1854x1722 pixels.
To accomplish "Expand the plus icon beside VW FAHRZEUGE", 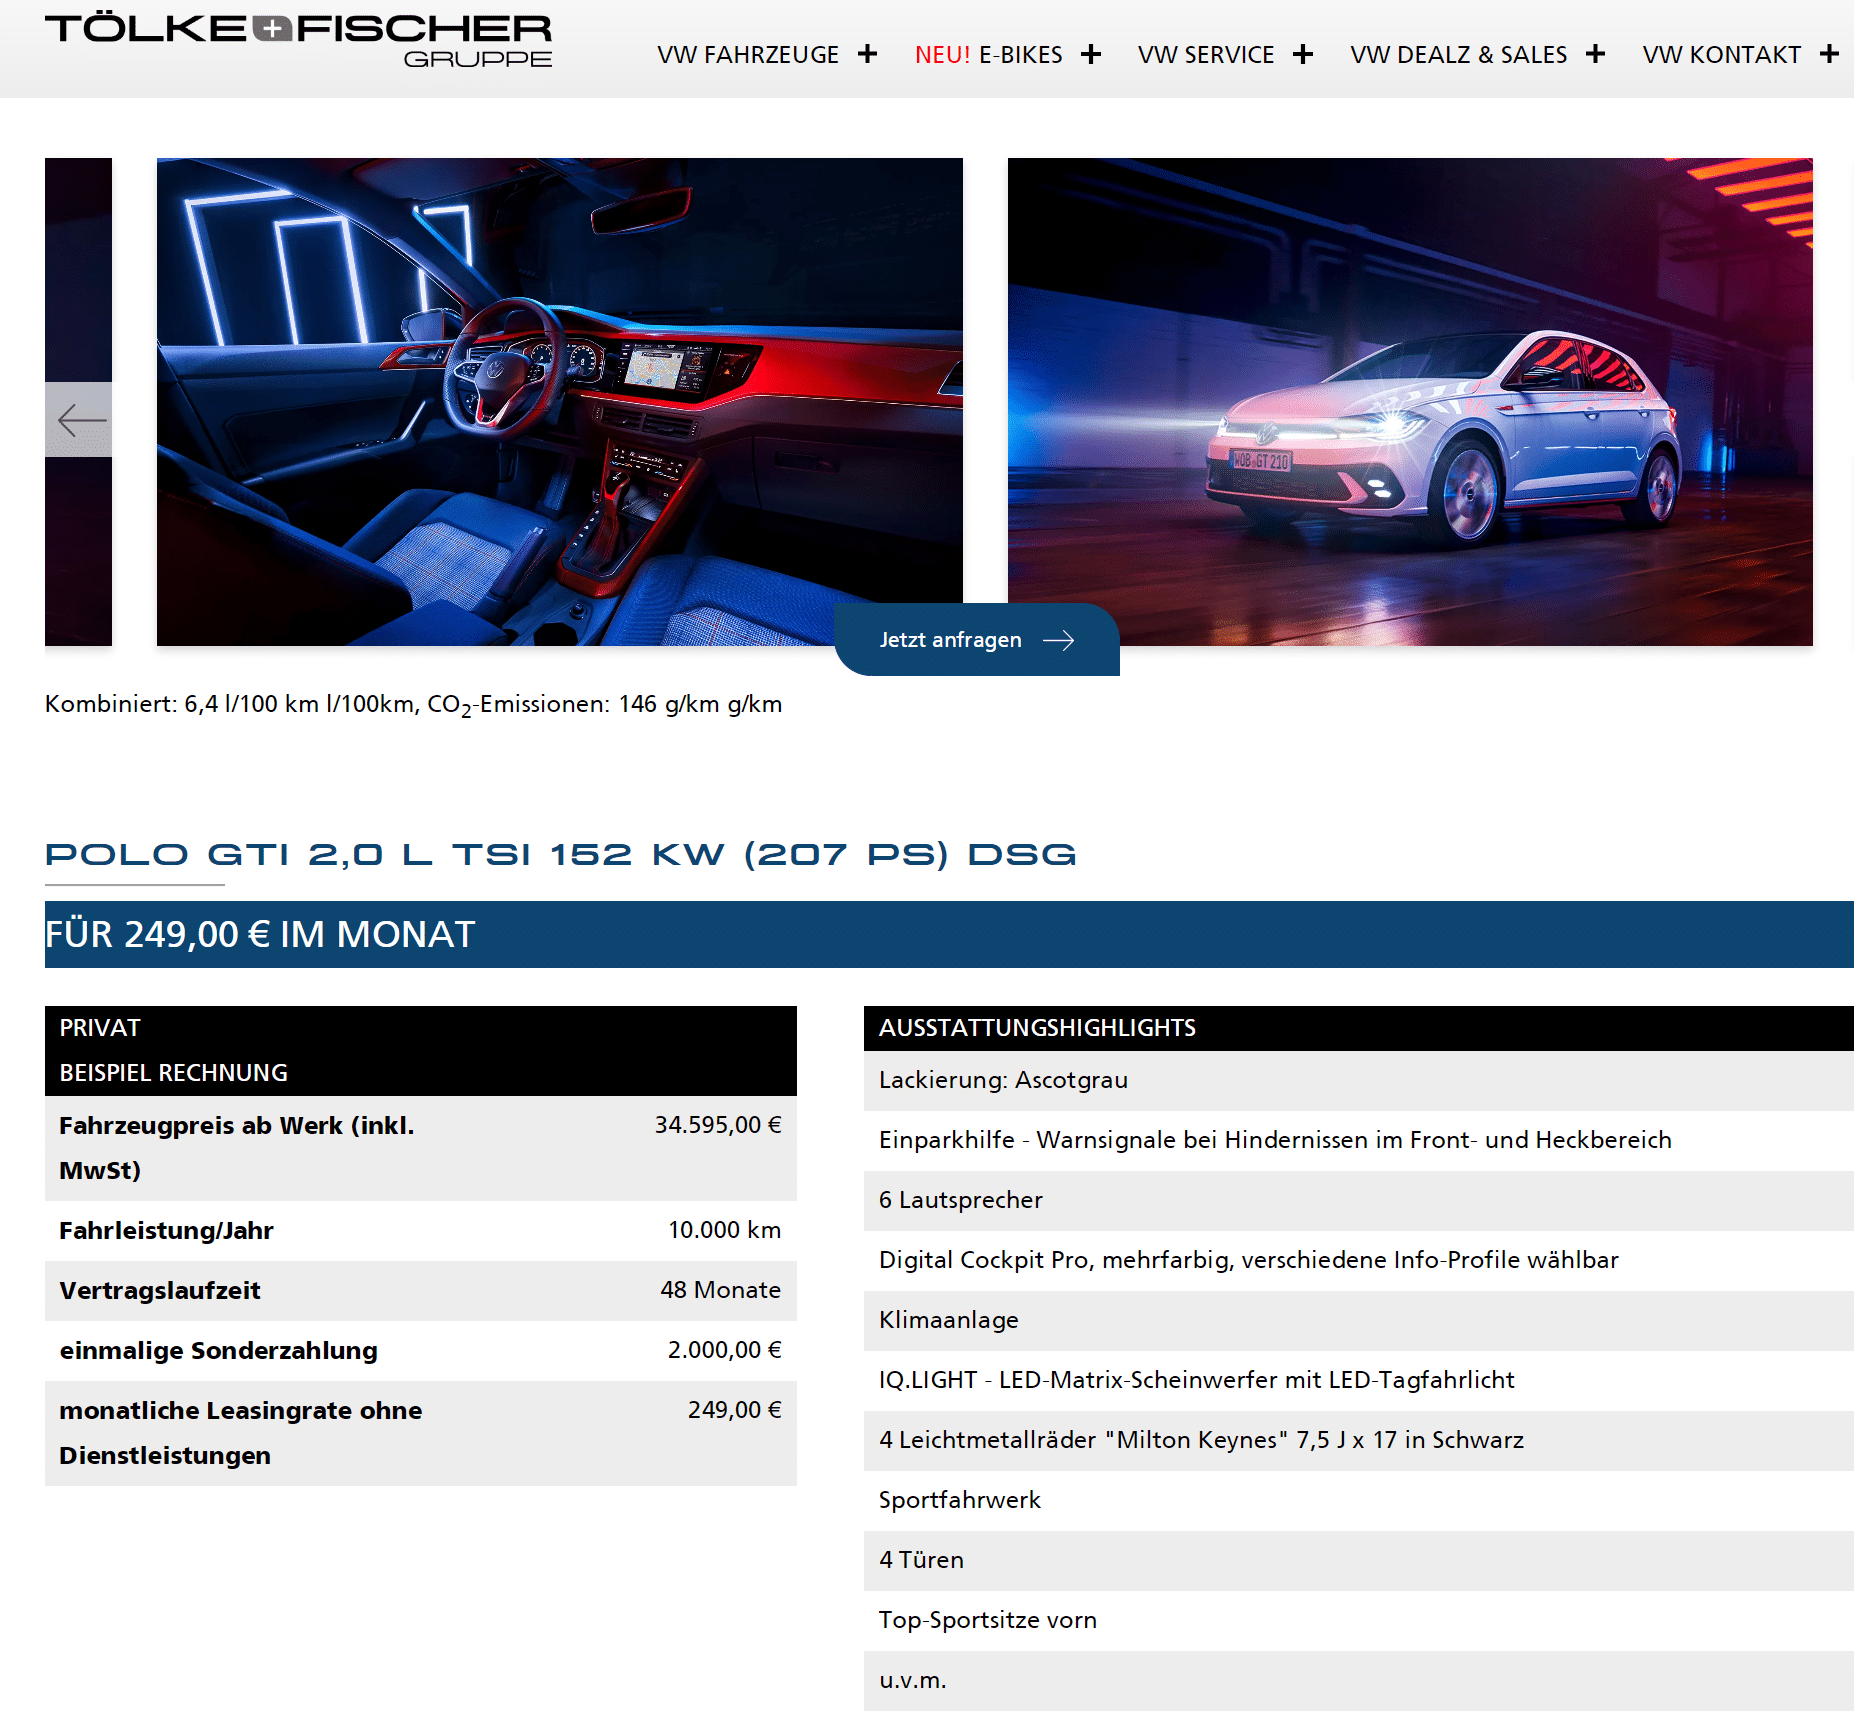I will click(x=867, y=54).
